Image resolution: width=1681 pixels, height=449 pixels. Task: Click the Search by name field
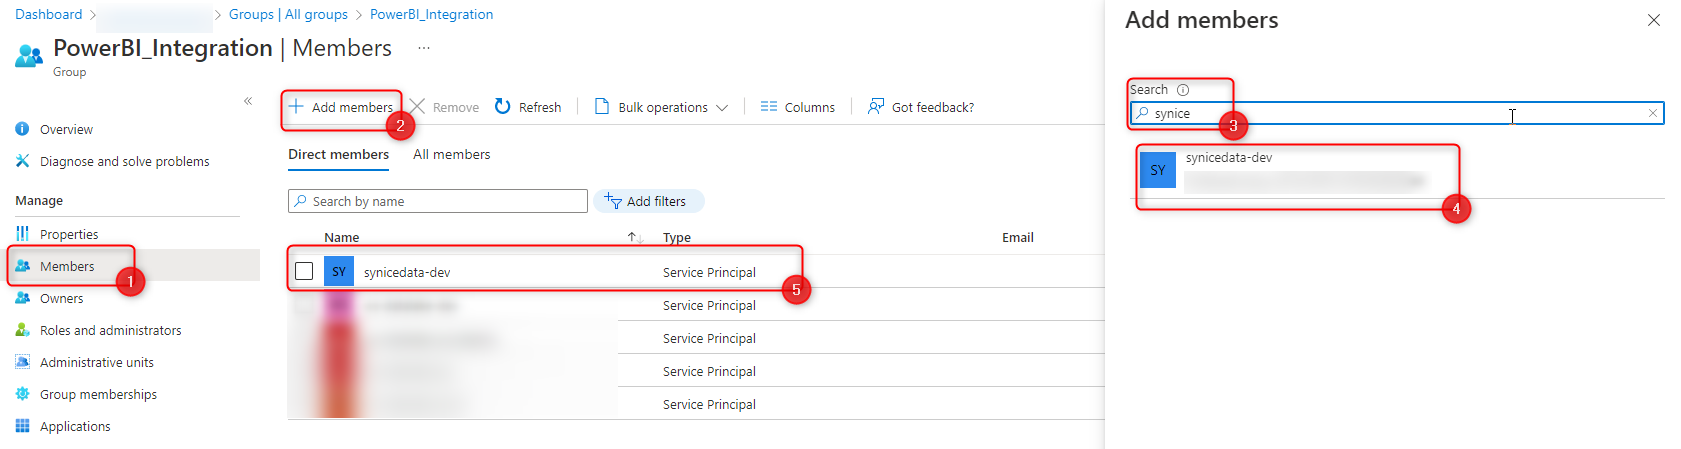click(438, 201)
